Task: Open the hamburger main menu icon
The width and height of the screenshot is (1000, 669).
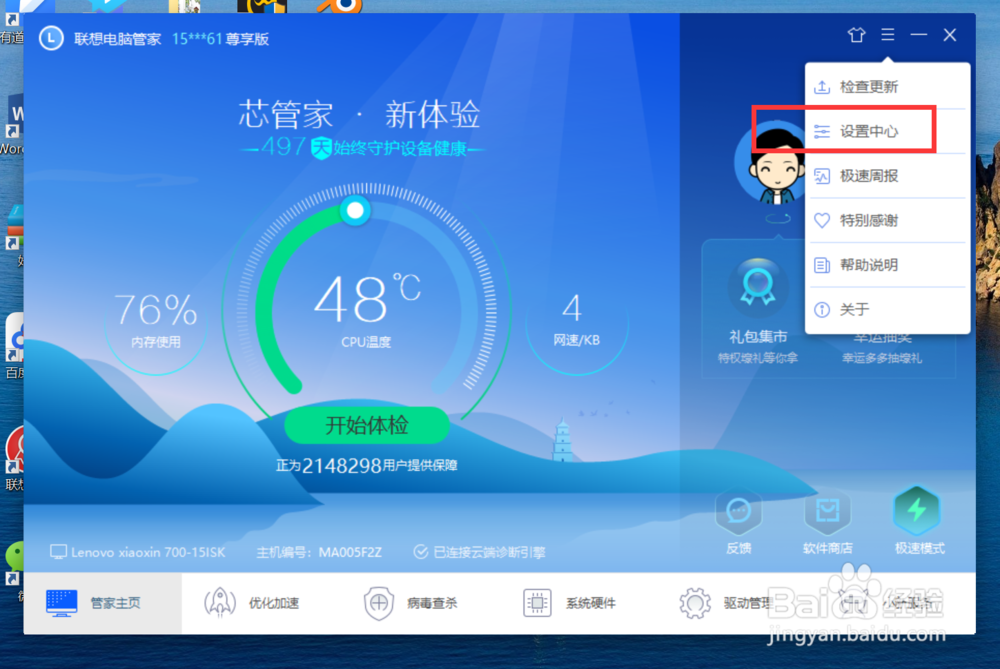Action: pyautogui.click(x=888, y=34)
